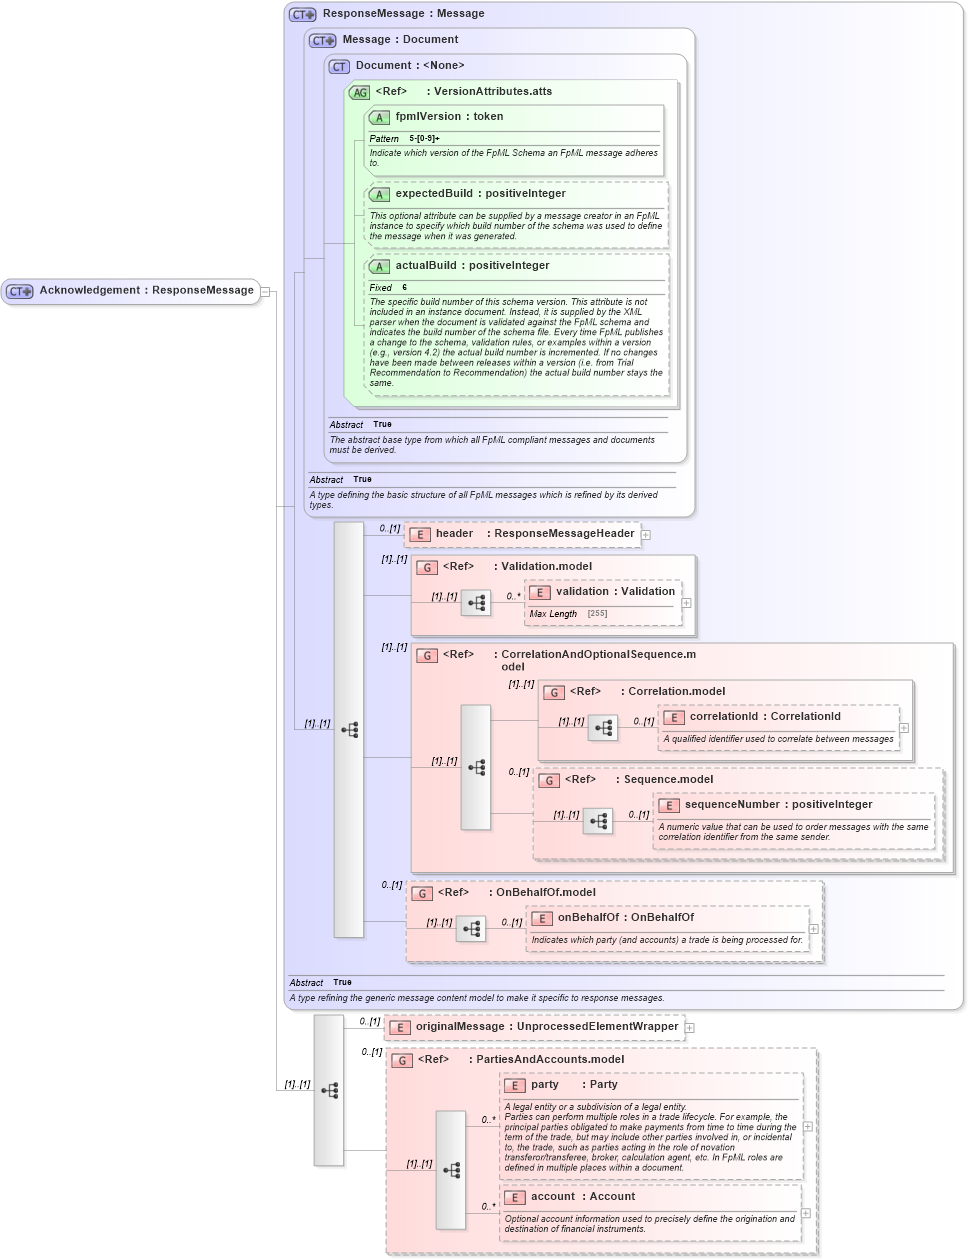This screenshot has height=1259, width=968.
Task: Select the Document : <None> title
Action: coord(410,65)
